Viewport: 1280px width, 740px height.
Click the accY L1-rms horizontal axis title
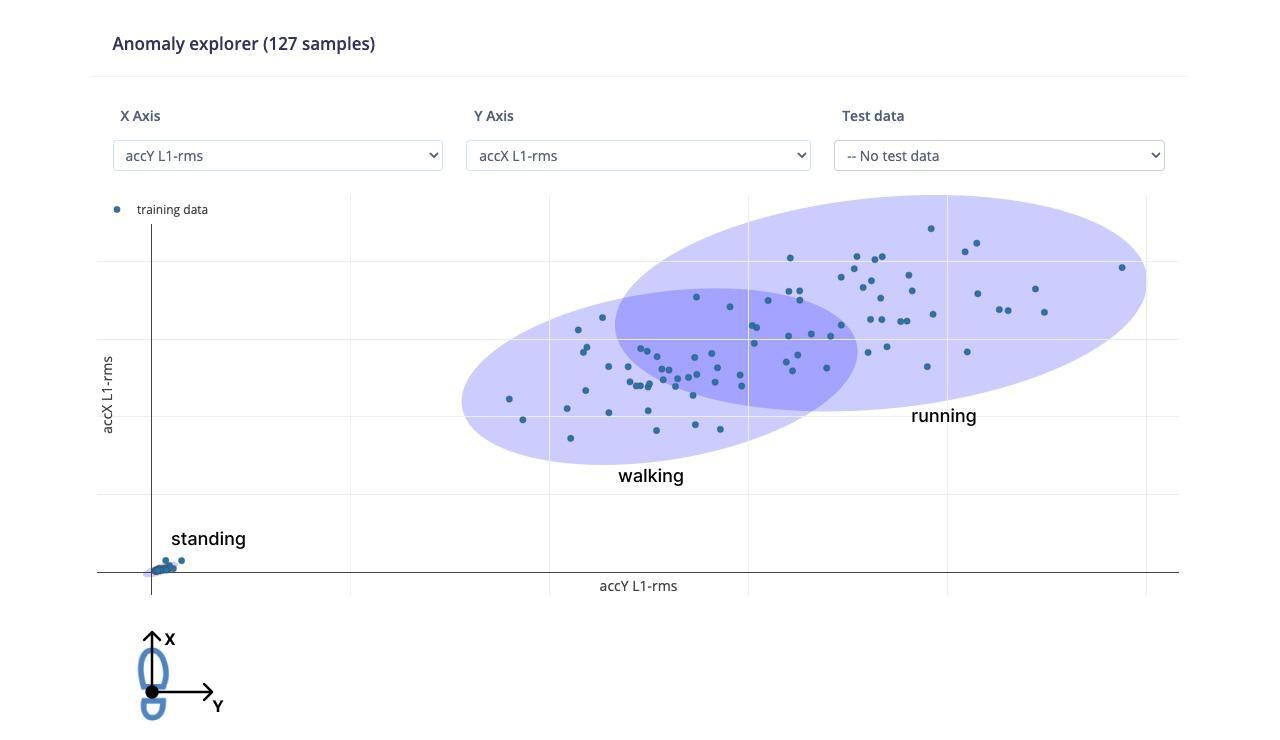tap(638, 586)
